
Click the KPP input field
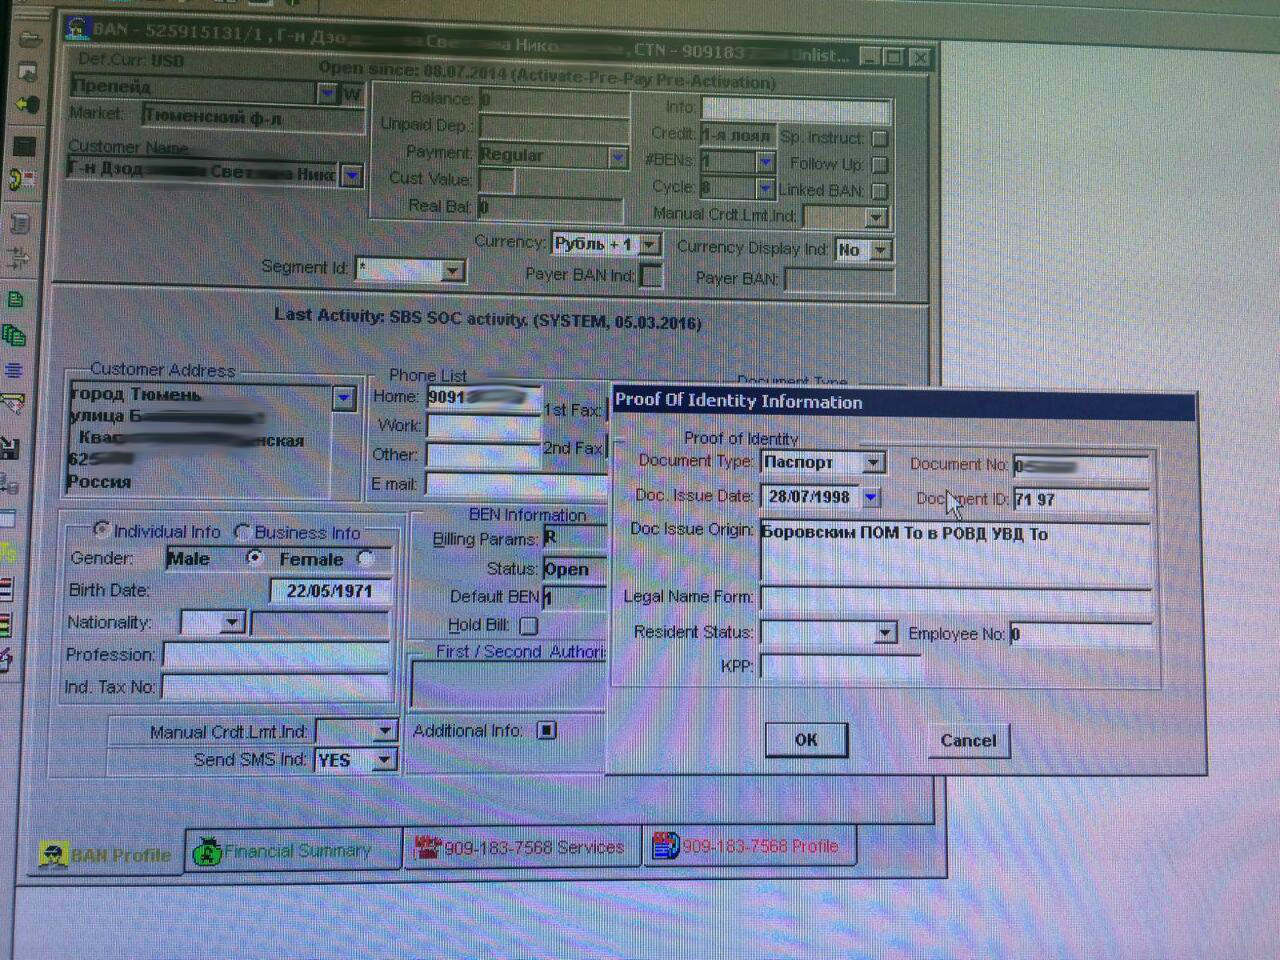coord(840,666)
